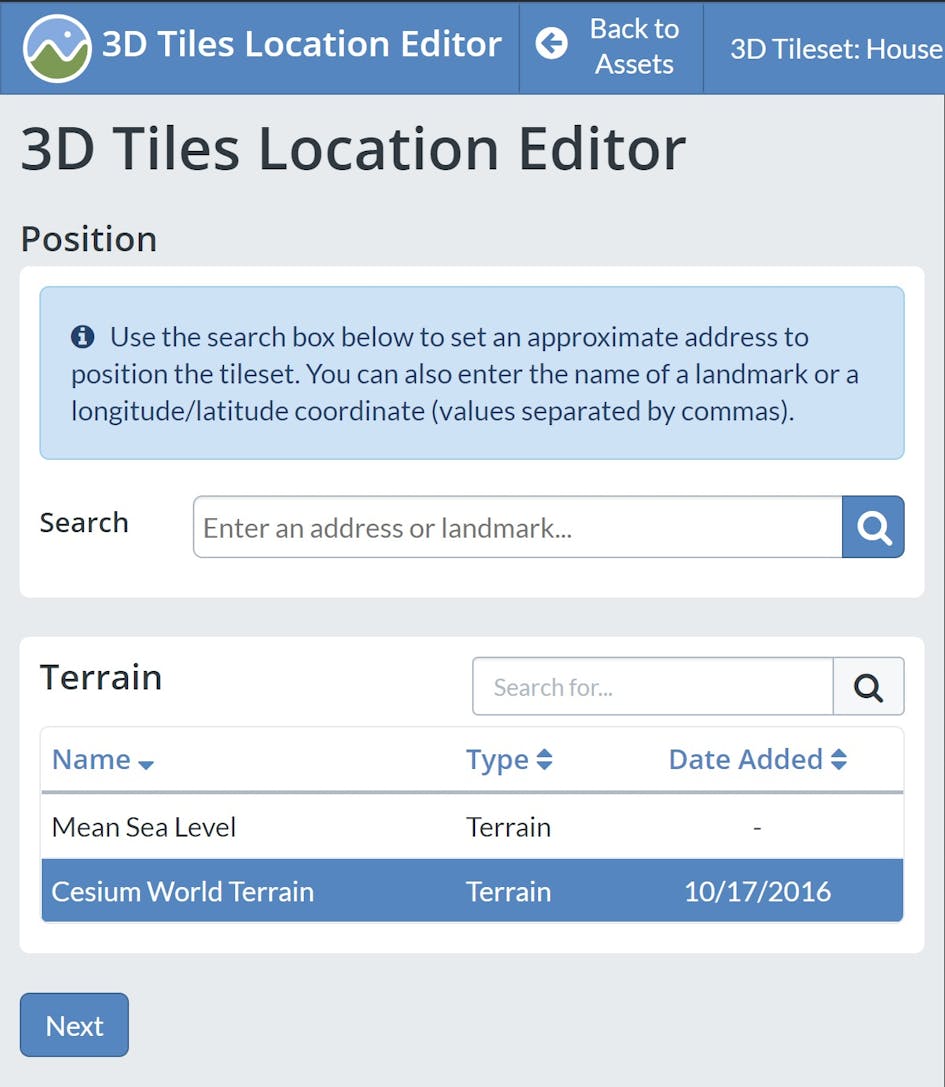The image size is (945, 1087).
Task: Click the Terrain Search for field
Action: 652,687
